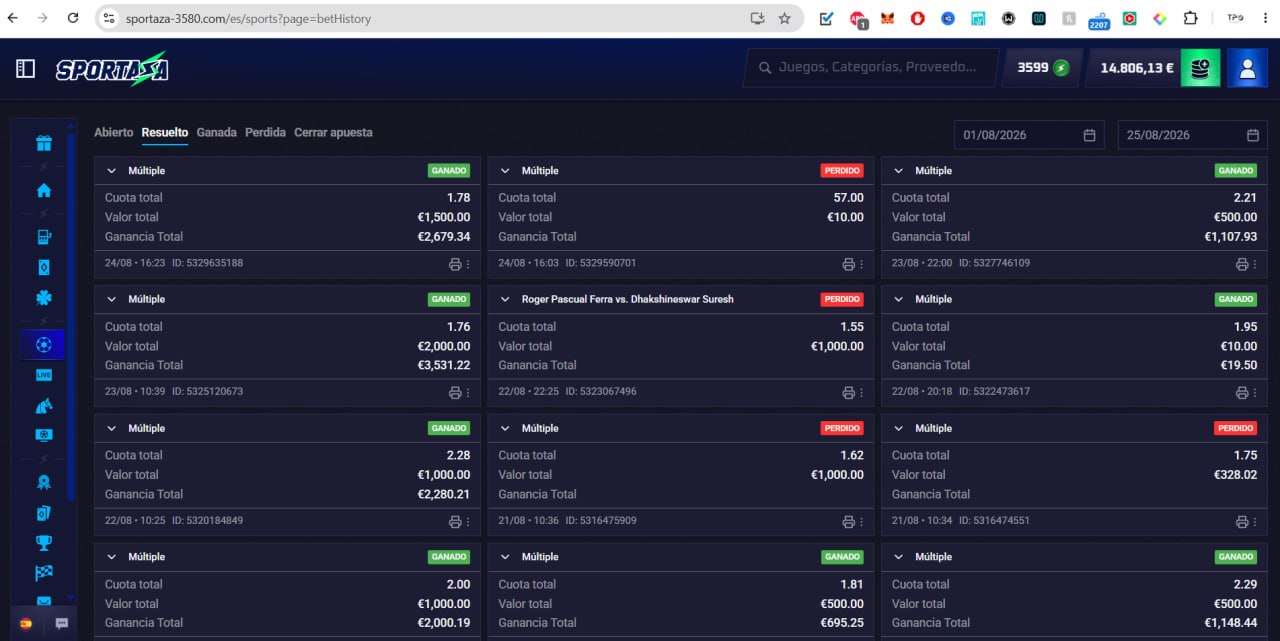This screenshot has width=1280, height=641.
Task: Change language via the Spanish flag icon
Action: point(26,623)
